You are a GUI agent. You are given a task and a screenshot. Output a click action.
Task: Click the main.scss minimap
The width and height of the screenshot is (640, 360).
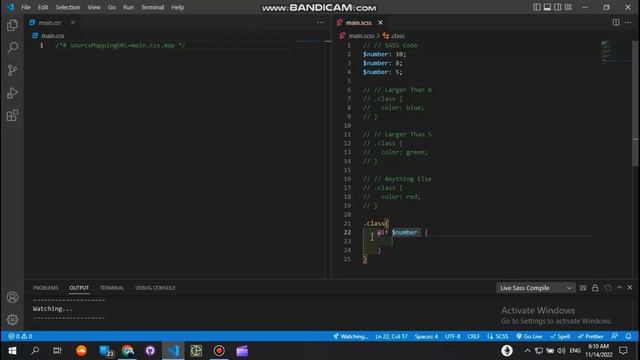[x=616, y=51]
